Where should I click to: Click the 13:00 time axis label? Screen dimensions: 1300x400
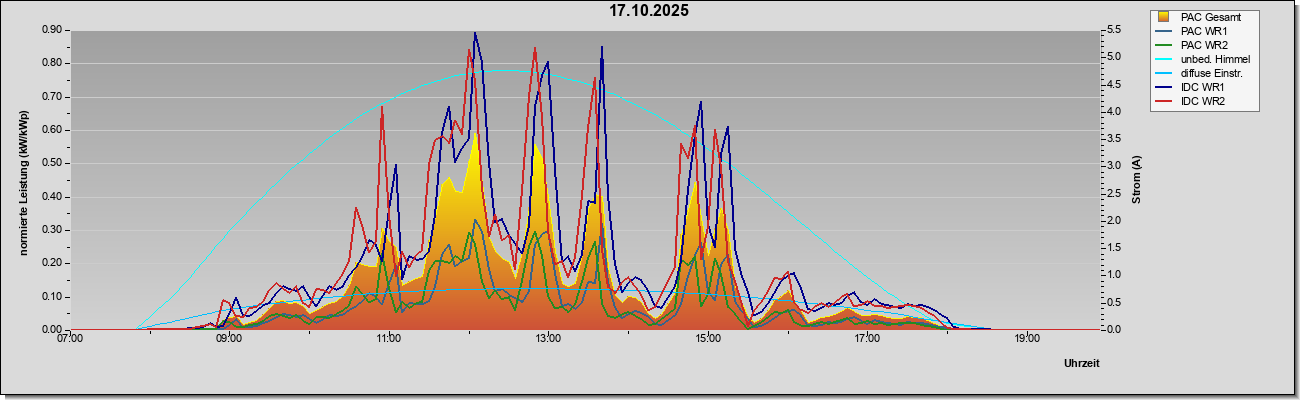pos(548,339)
